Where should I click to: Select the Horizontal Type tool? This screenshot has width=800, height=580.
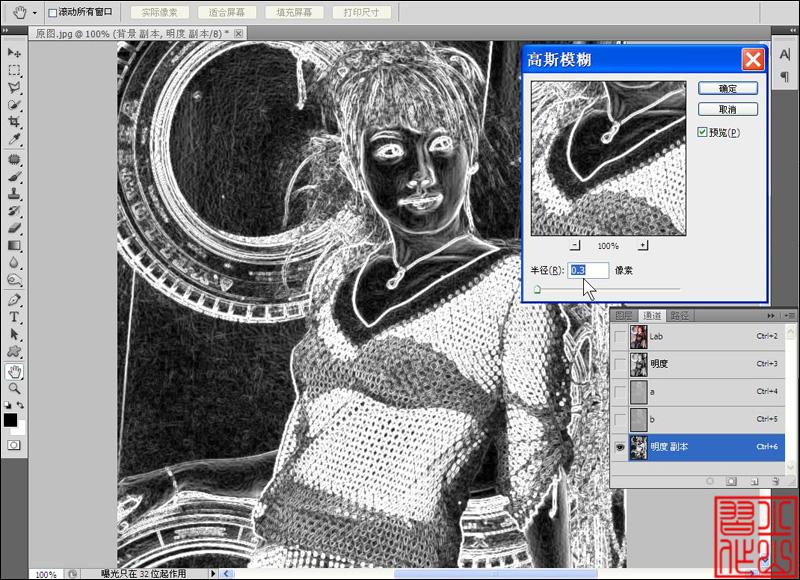tap(14, 317)
